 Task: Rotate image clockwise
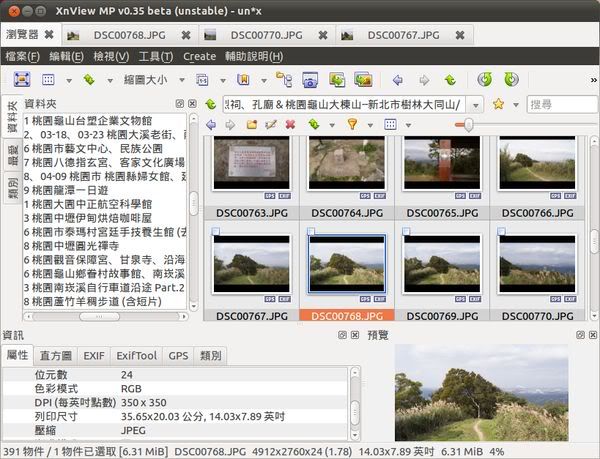511,80
